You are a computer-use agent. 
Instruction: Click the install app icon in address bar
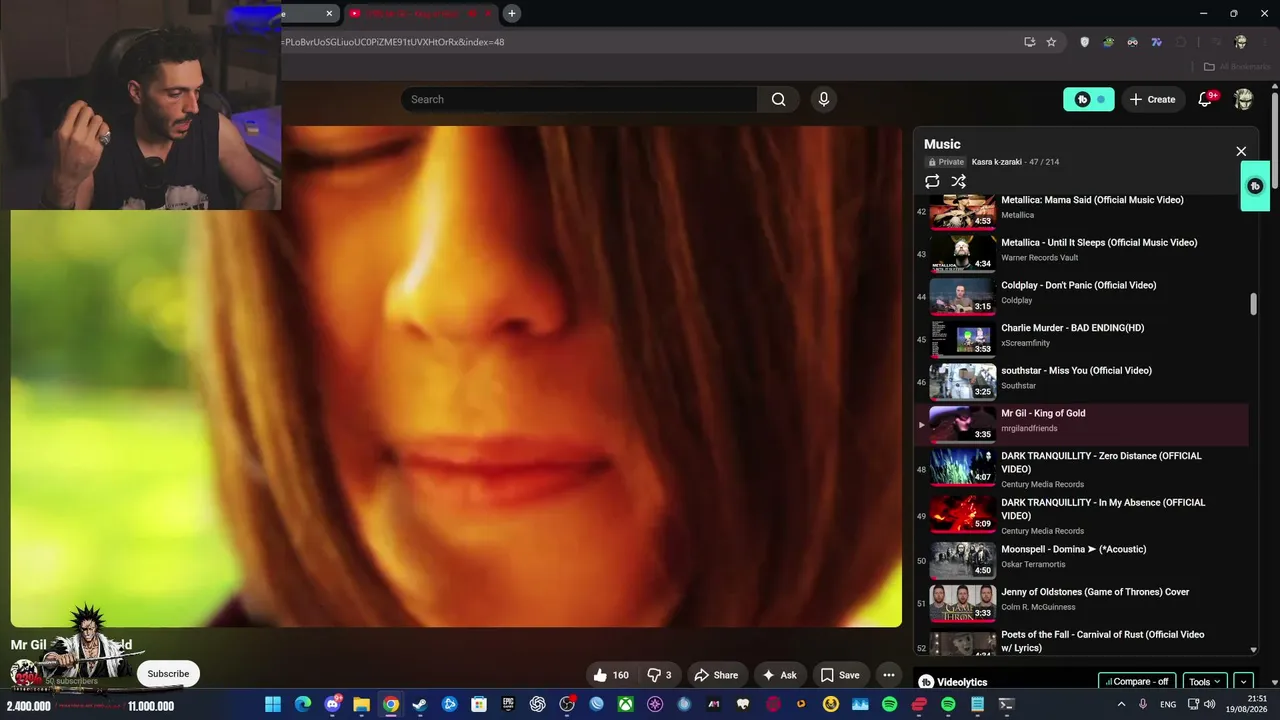click(x=1029, y=42)
